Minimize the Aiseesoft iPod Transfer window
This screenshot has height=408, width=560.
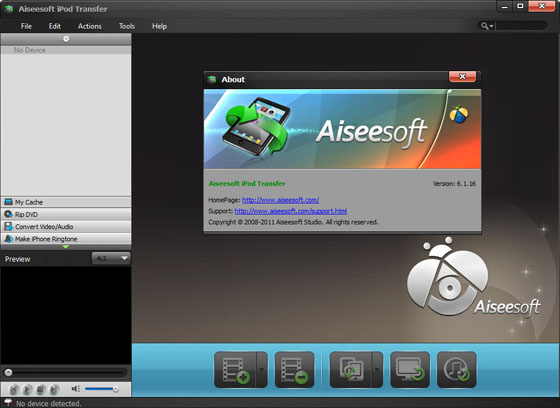coord(505,6)
